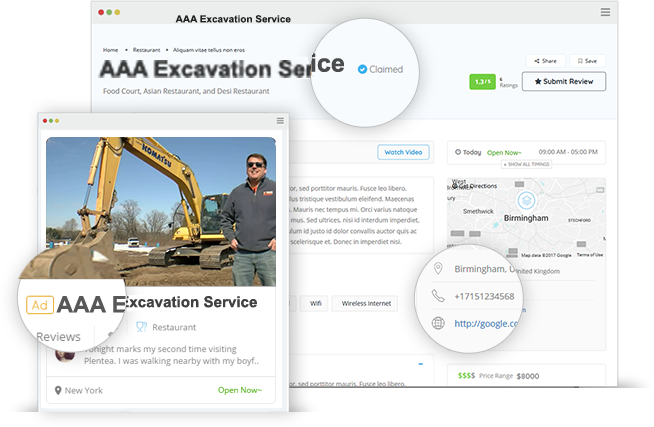The height and width of the screenshot is (427, 654).
Task: Click the map marker on Birmingham map
Action: (x=526, y=201)
